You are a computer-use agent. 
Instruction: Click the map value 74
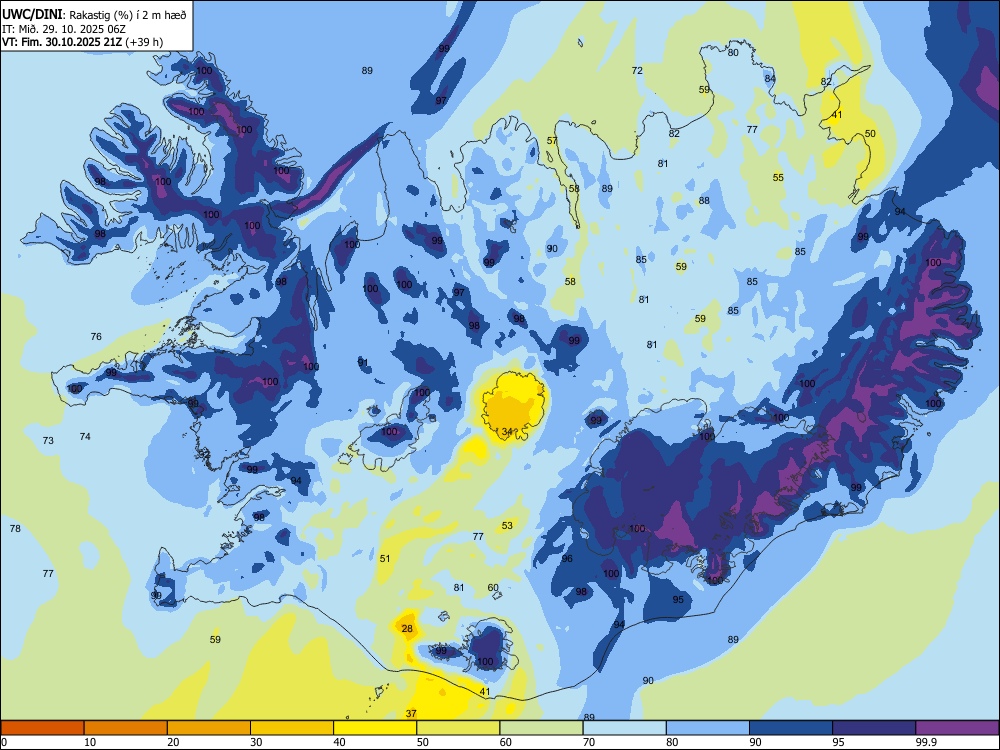85,436
